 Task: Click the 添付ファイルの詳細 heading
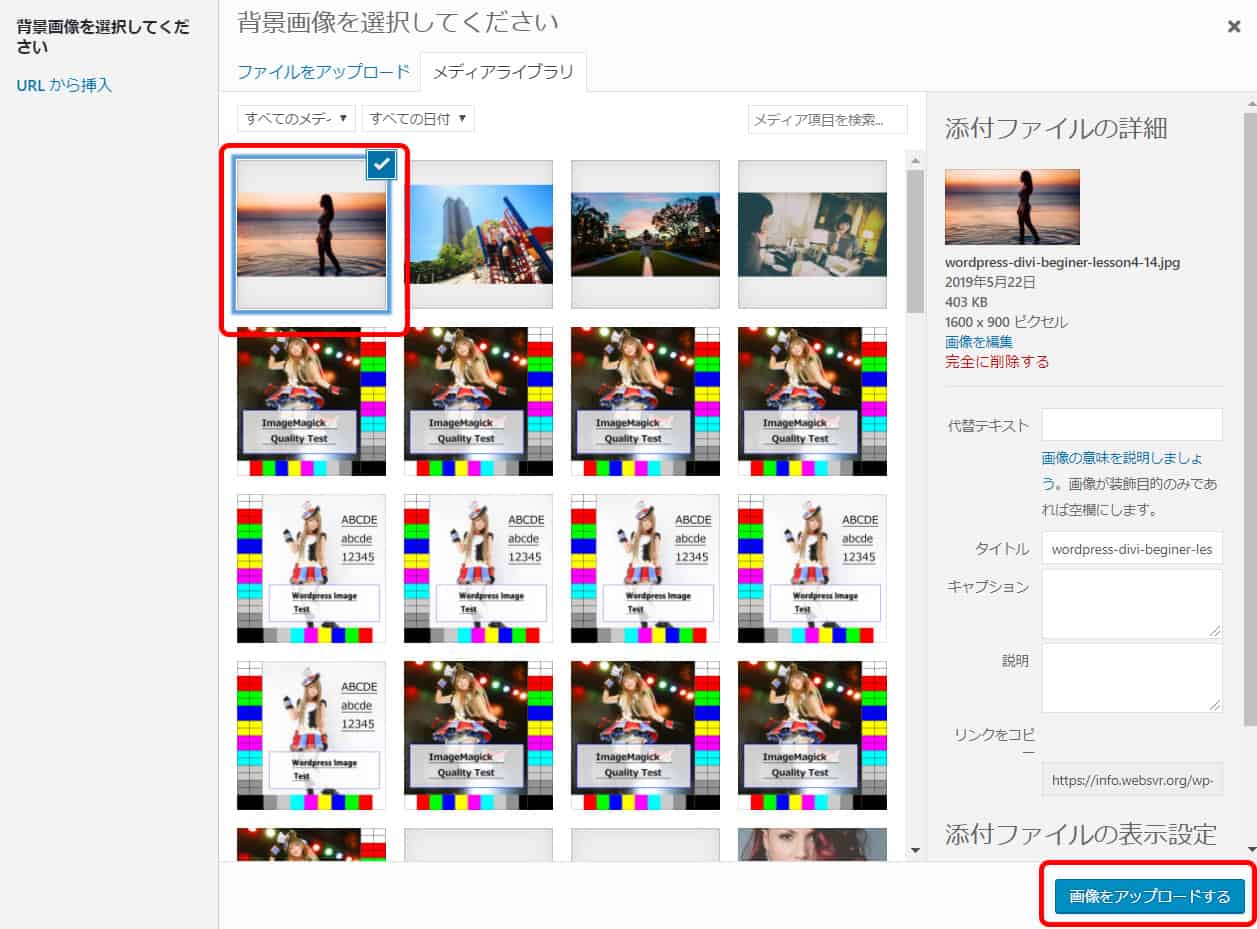[1056, 128]
